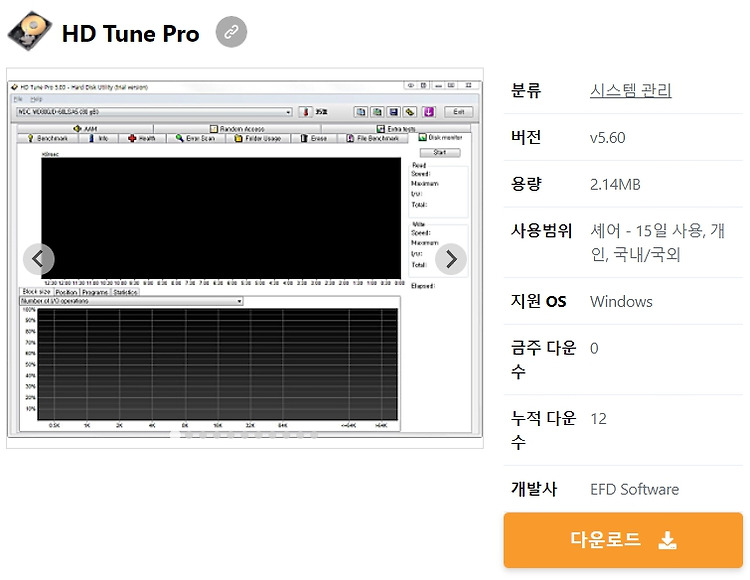This screenshot has width=750, height=580.
Task: Switch to the Info tab
Action: click(99, 138)
